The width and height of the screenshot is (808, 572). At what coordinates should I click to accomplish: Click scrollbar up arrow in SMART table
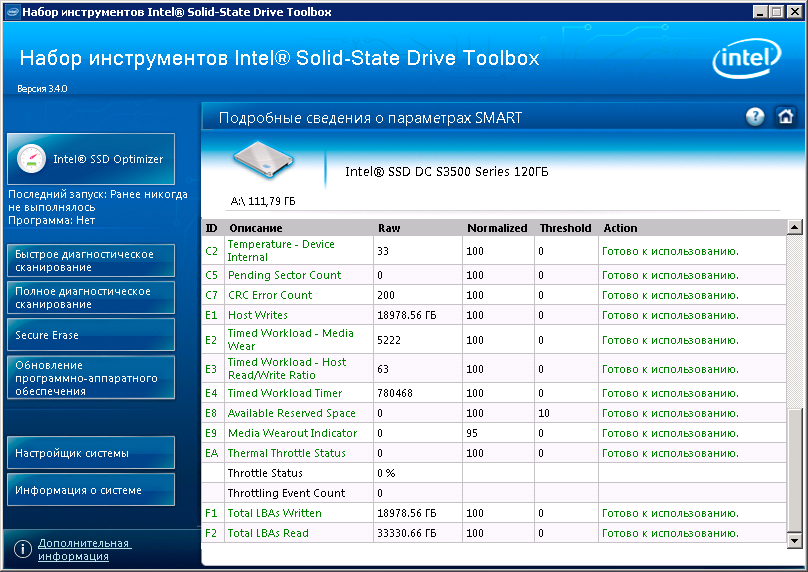(794, 227)
